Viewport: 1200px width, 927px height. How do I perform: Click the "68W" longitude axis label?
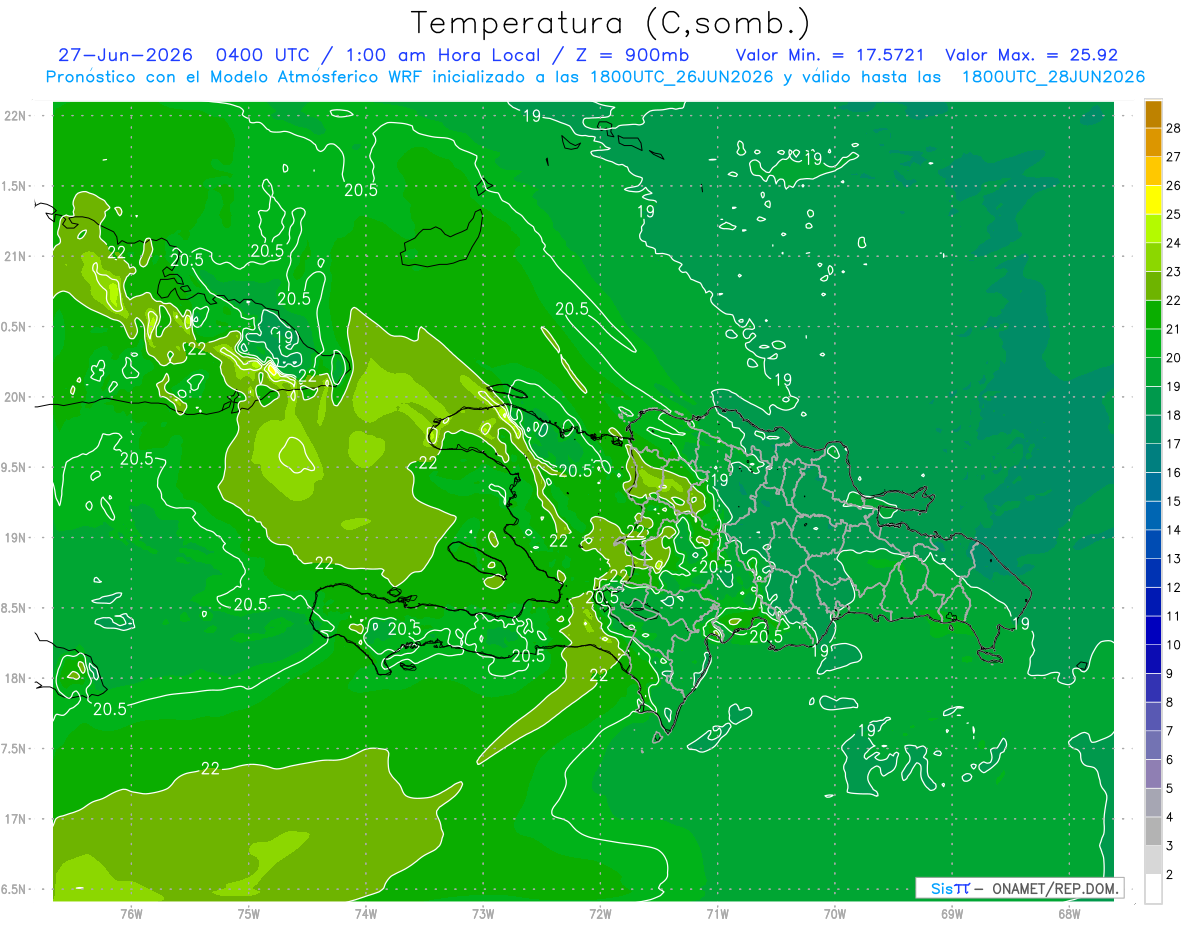pyautogui.click(x=1069, y=913)
